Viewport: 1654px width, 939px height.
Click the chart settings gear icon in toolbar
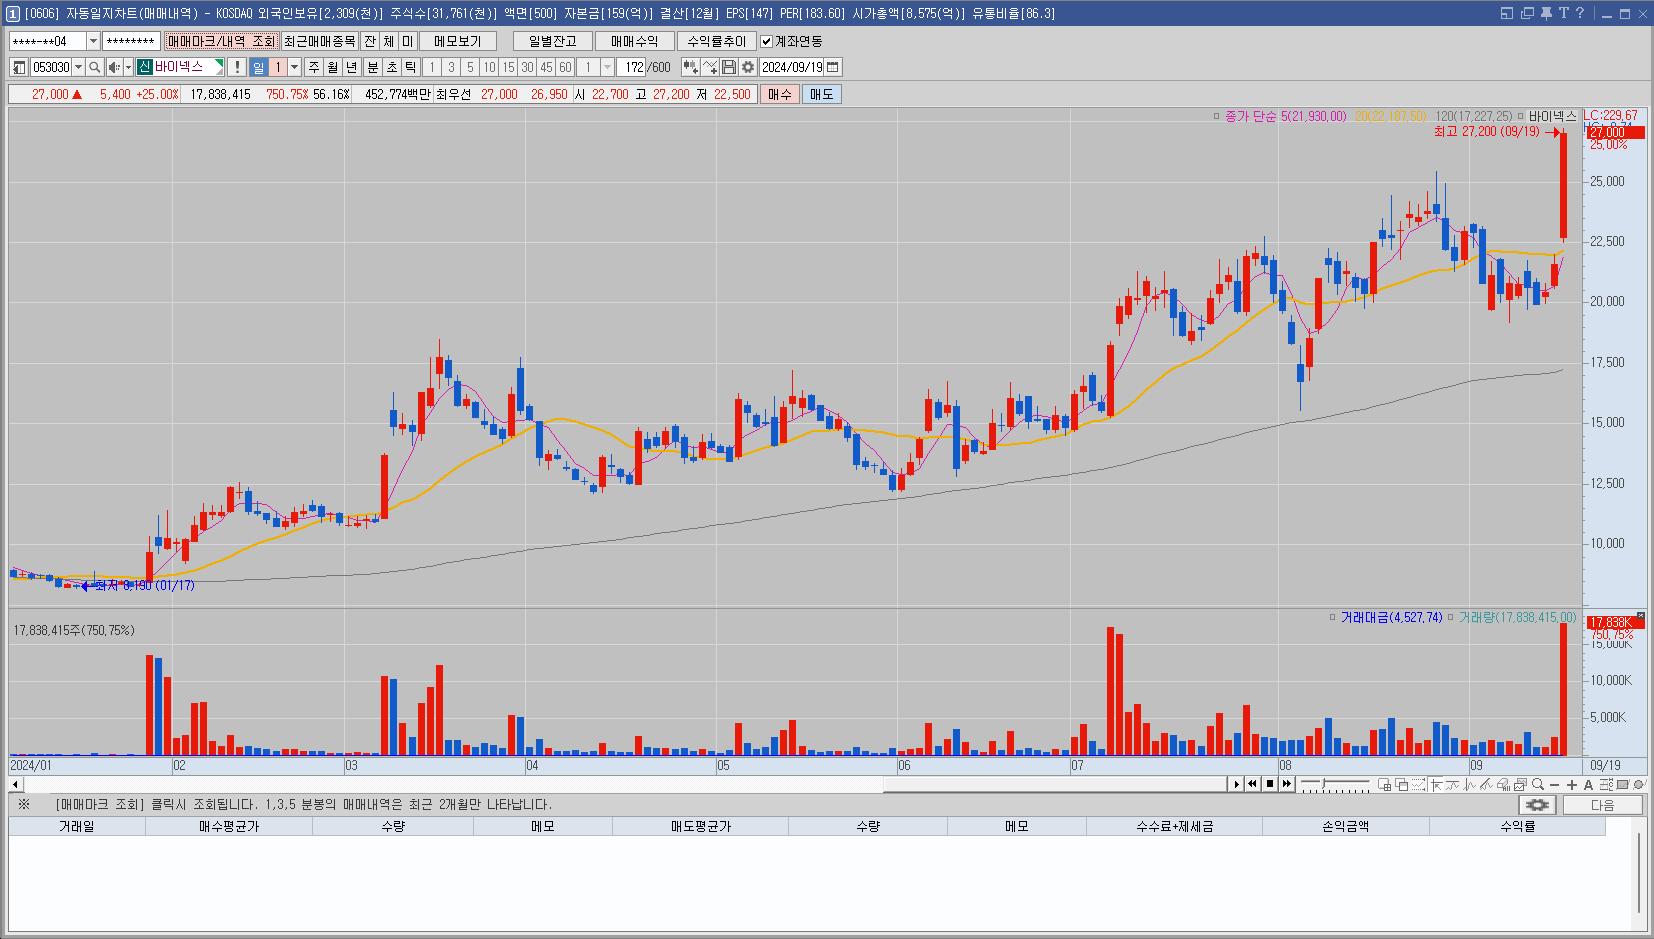coord(748,67)
